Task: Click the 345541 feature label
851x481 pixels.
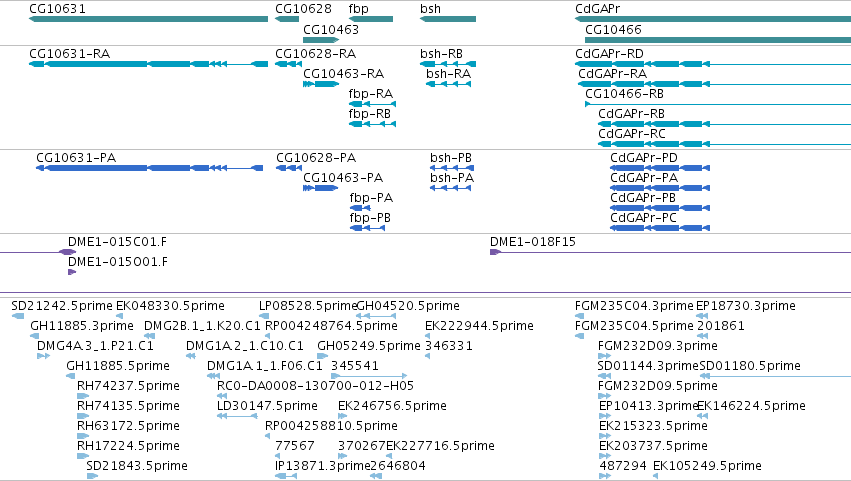Action: coord(355,366)
